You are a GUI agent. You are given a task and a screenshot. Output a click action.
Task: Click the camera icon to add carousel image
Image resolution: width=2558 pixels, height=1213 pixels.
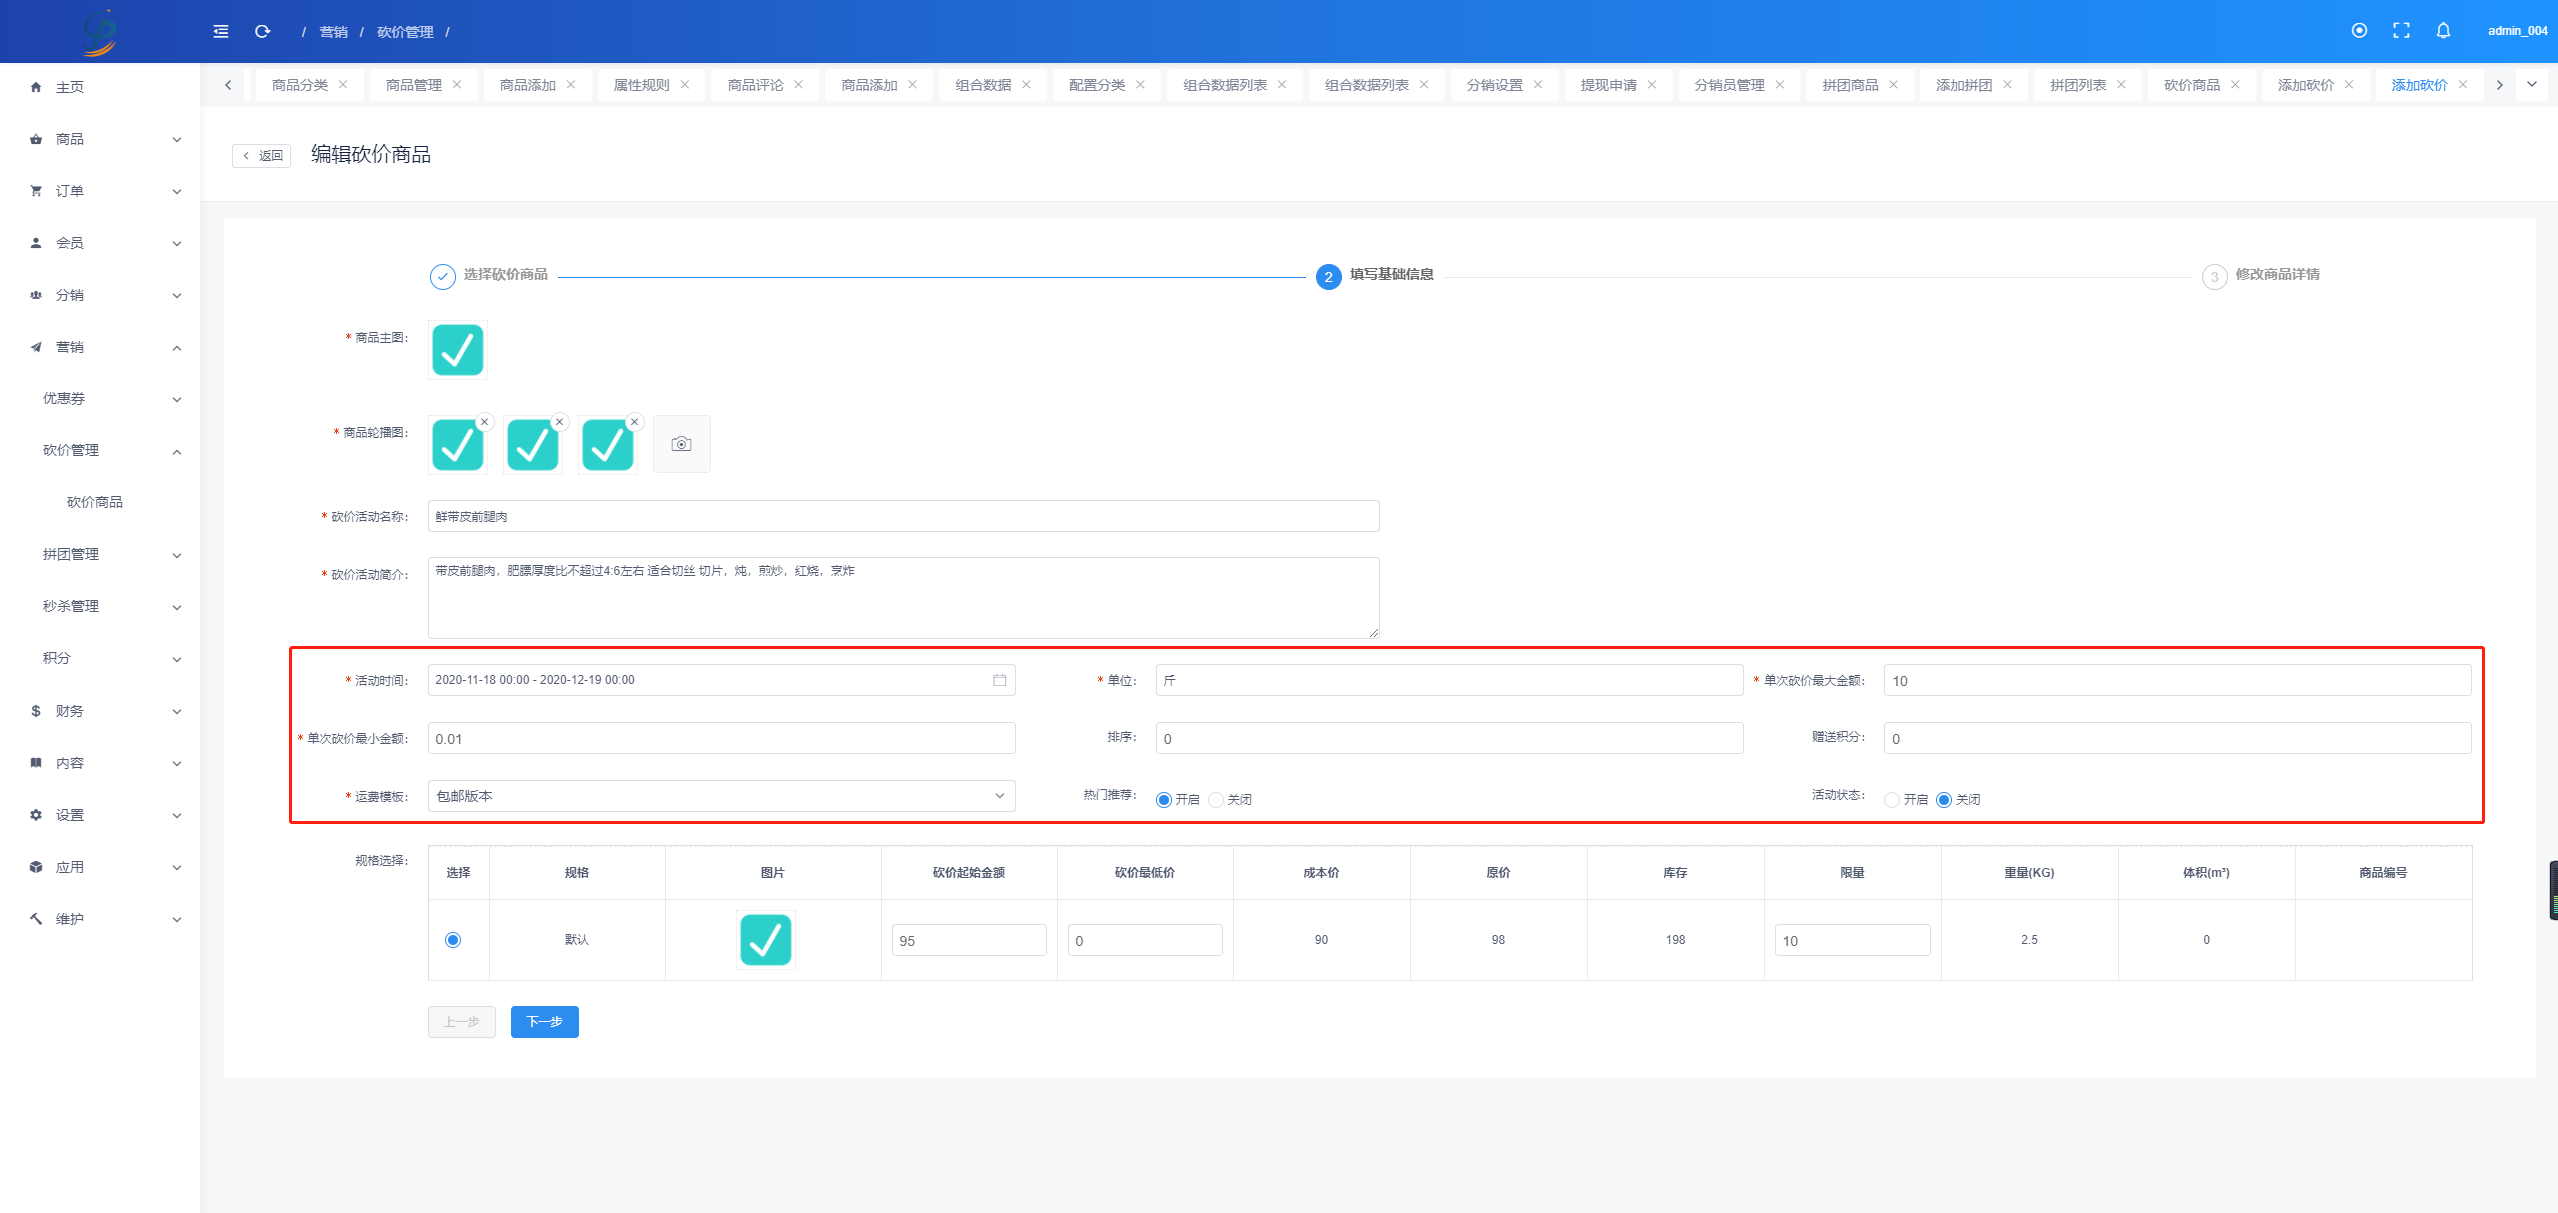click(681, 444)
